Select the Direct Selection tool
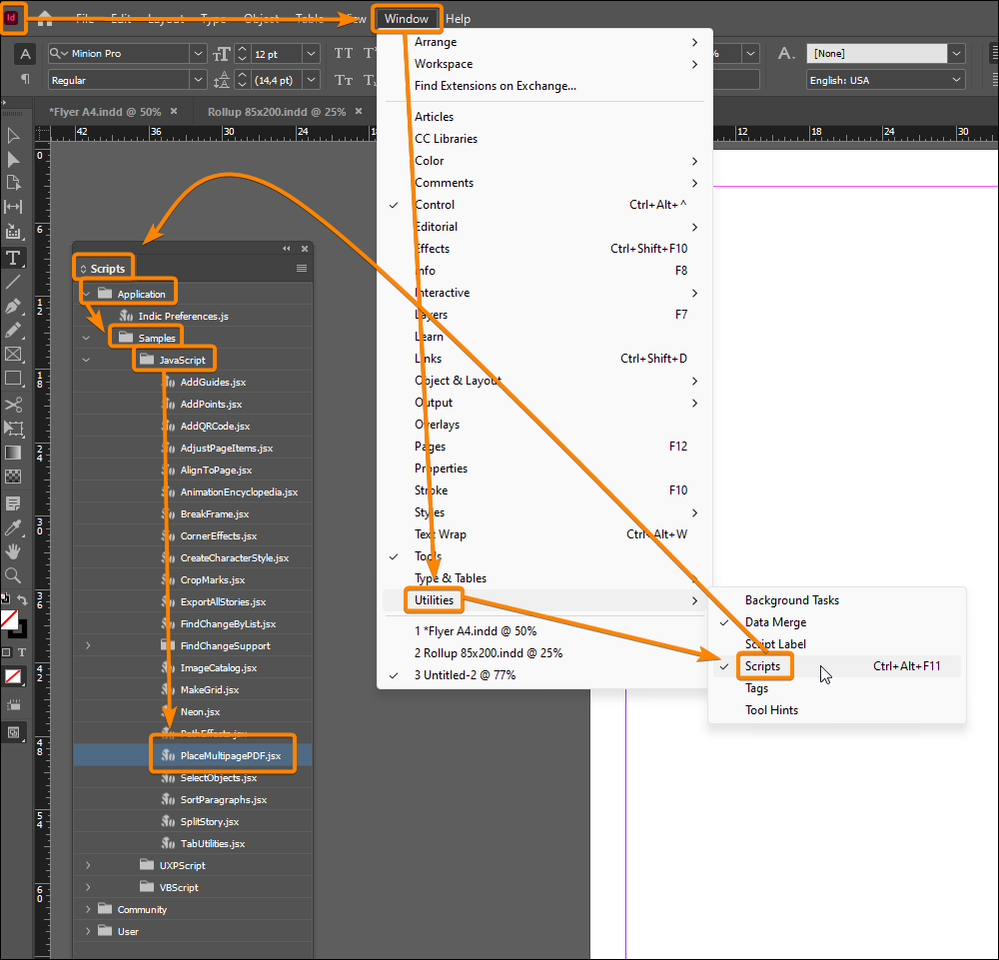 pos(13,159)
